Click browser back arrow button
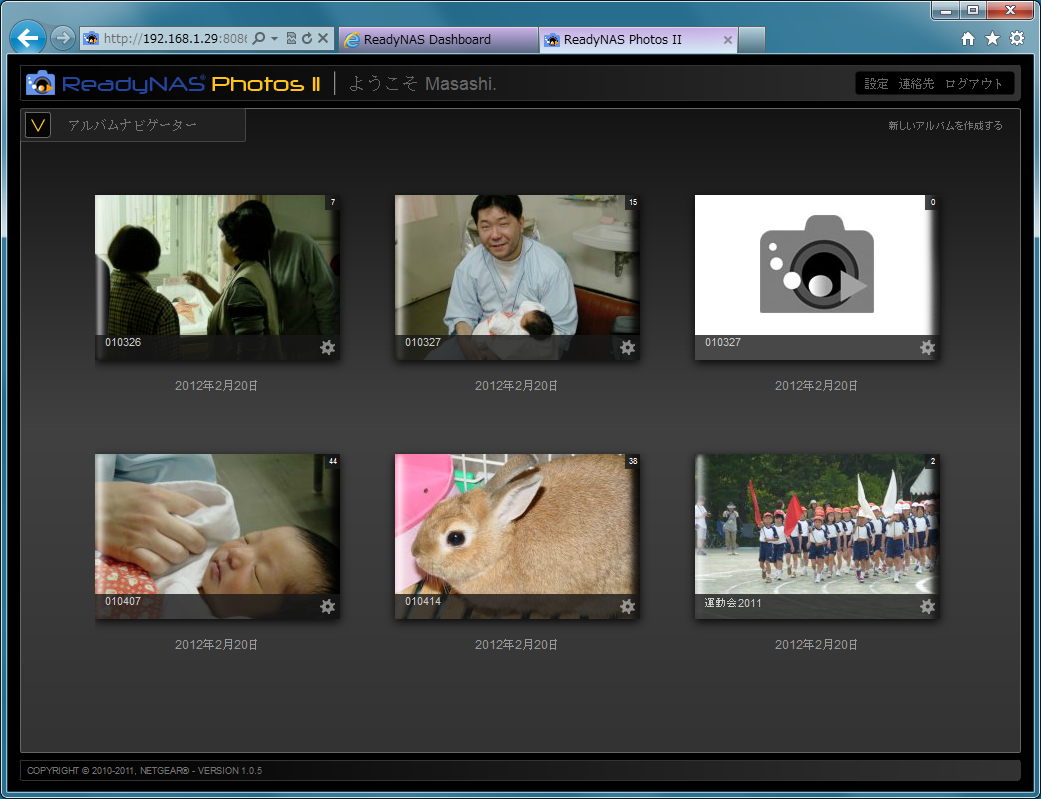This screenshot has width=1041, height=799. tap(29, 39)
